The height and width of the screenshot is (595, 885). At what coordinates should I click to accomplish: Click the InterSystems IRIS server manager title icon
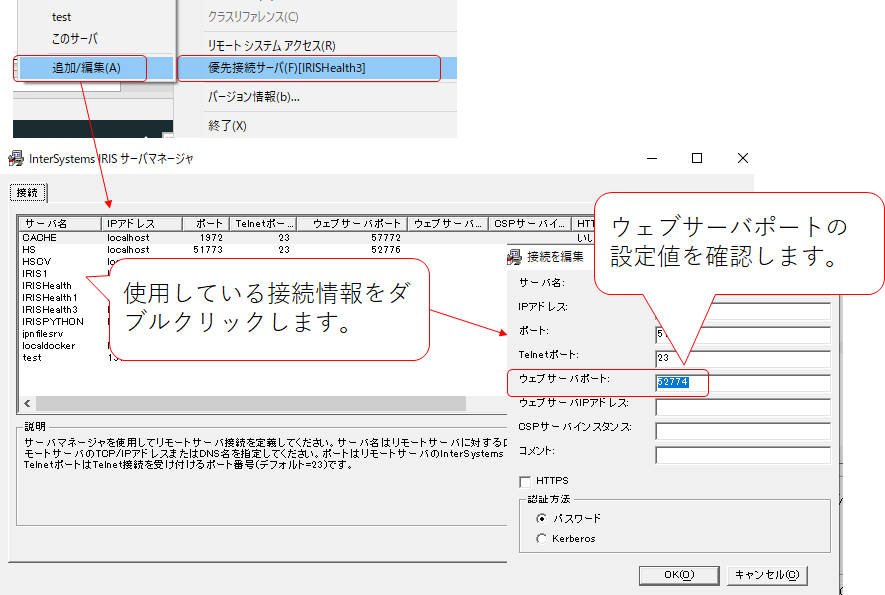point(15,158)
